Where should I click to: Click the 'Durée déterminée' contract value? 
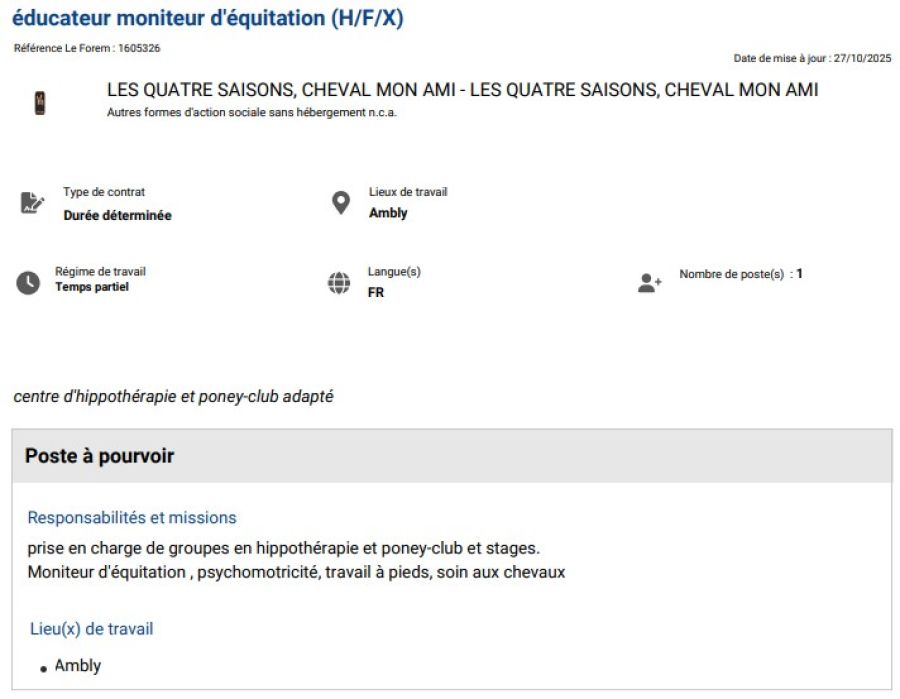(117, 215)
